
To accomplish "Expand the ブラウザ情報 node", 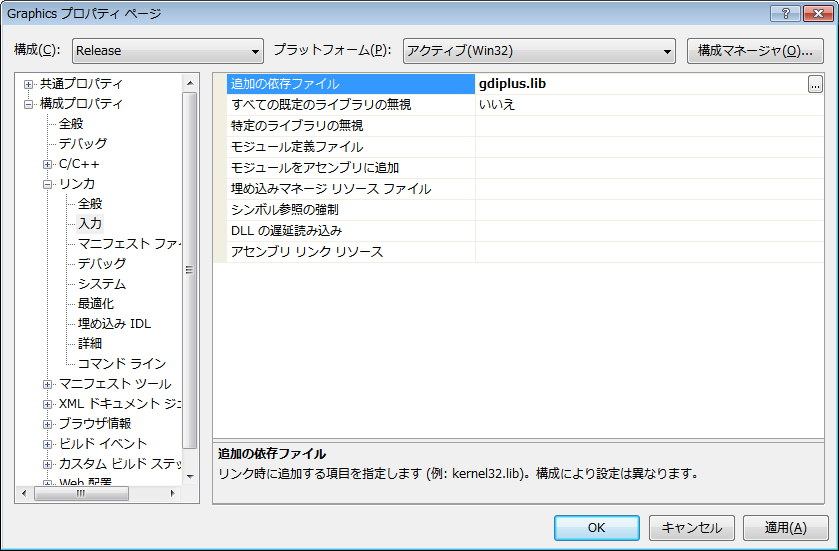I will (x=48, y=424).
